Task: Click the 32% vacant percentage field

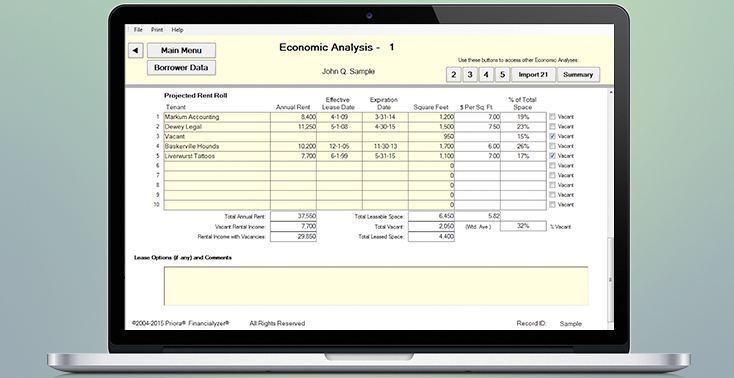Action: [x=523, y=226]
